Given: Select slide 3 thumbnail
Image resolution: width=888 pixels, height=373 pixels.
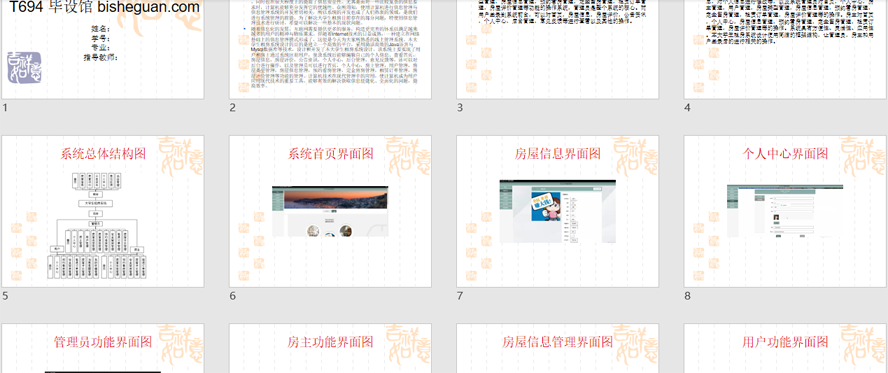Looking at the screenshot, I should [558, 49].
